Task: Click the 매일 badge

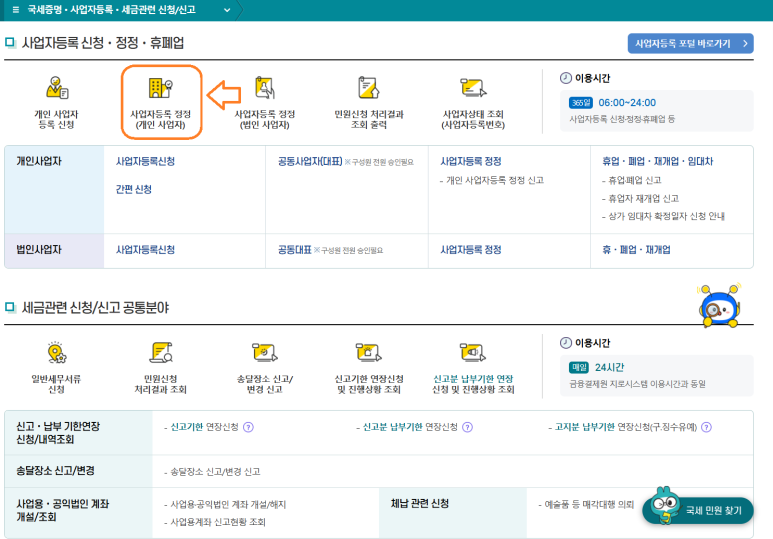Action: coord(579,367)
